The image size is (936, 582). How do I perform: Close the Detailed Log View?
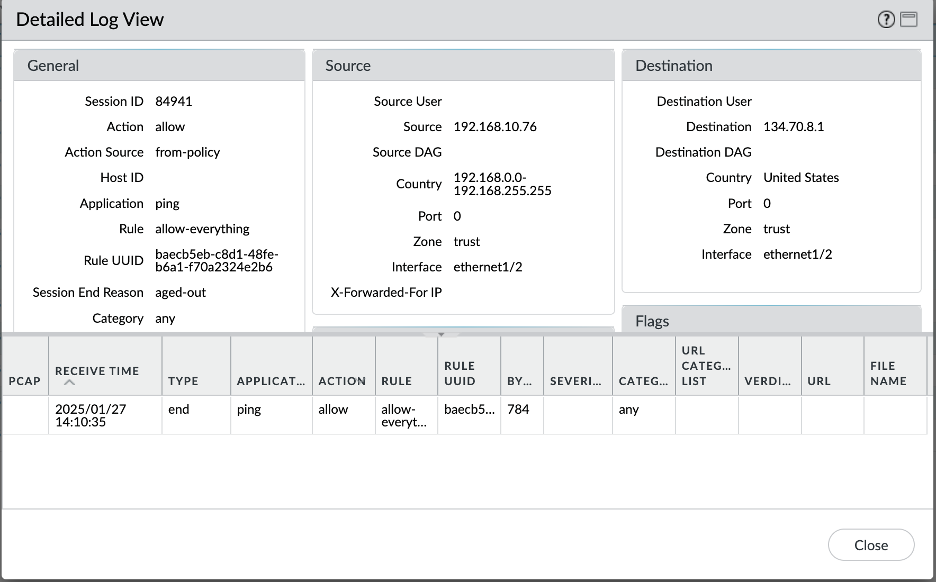[871, 545]
